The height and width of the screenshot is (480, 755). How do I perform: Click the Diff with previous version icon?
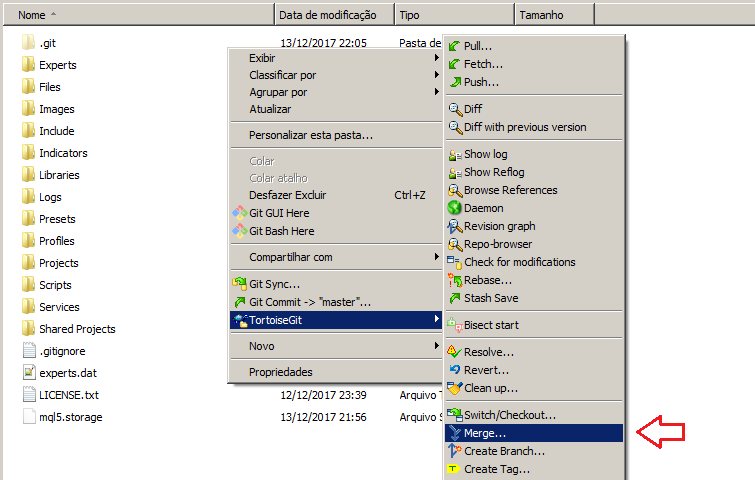455,127
